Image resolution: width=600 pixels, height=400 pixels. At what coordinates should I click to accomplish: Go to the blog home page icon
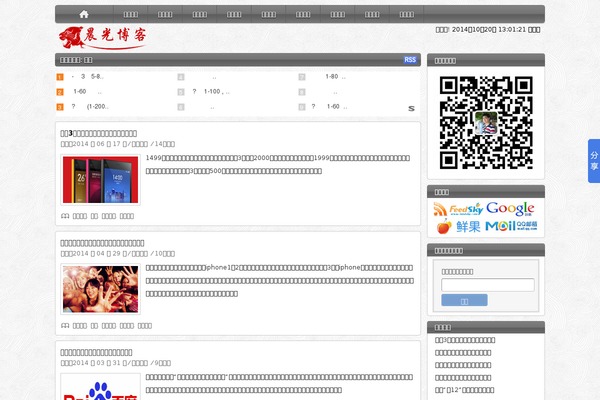click(84, 14)
